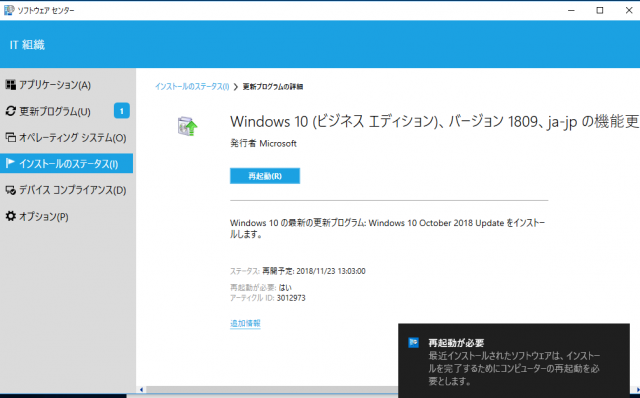This screenshot has width=640, height=398.
Task: Click the October 2018 Update description text
Action: pyautogui.click(x=387, y=228)
